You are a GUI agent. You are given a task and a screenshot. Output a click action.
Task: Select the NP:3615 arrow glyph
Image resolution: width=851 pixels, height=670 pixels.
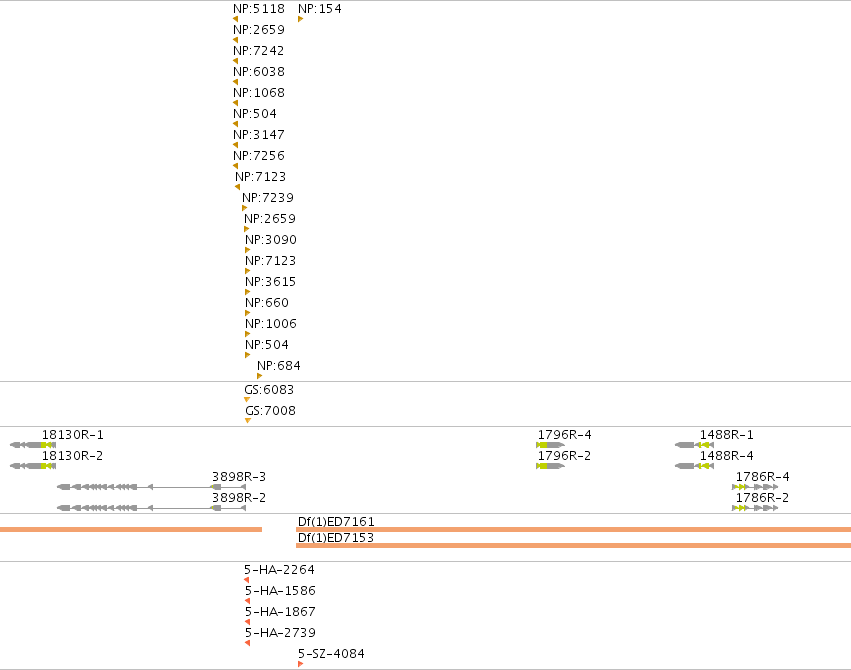point(247,292)
